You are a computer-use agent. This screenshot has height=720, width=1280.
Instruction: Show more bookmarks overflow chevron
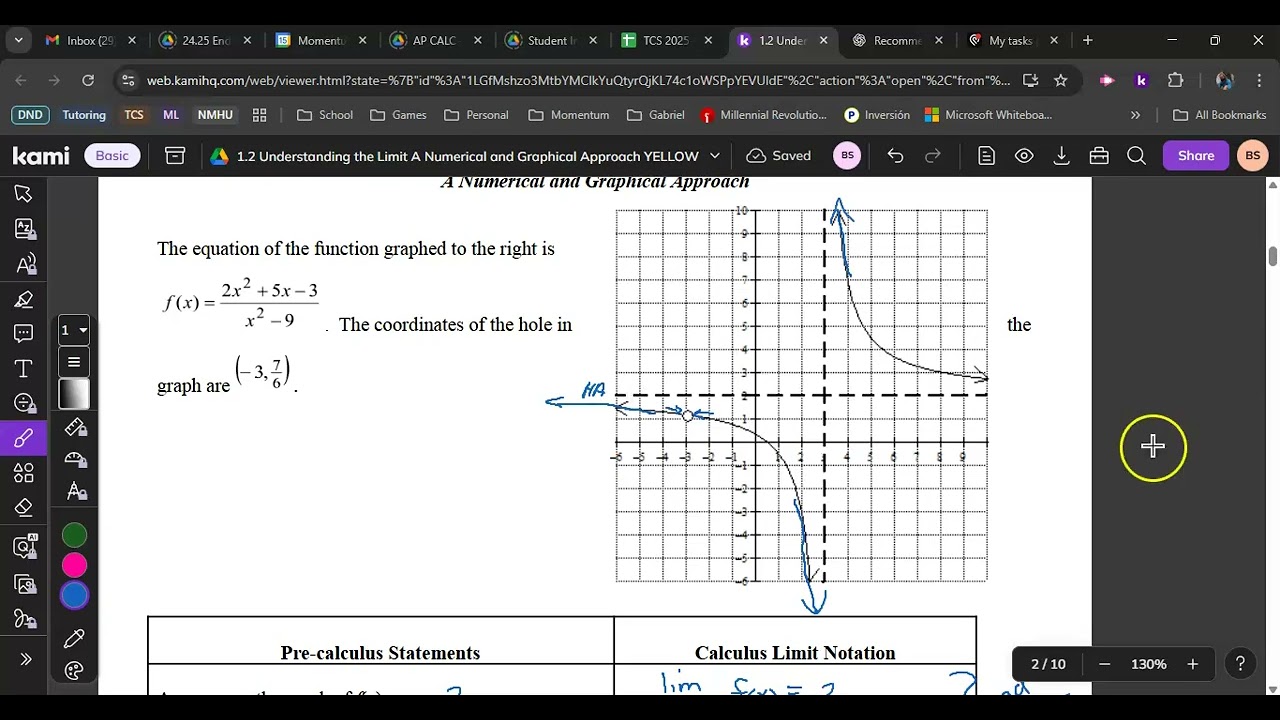(x=1135, y=115)
